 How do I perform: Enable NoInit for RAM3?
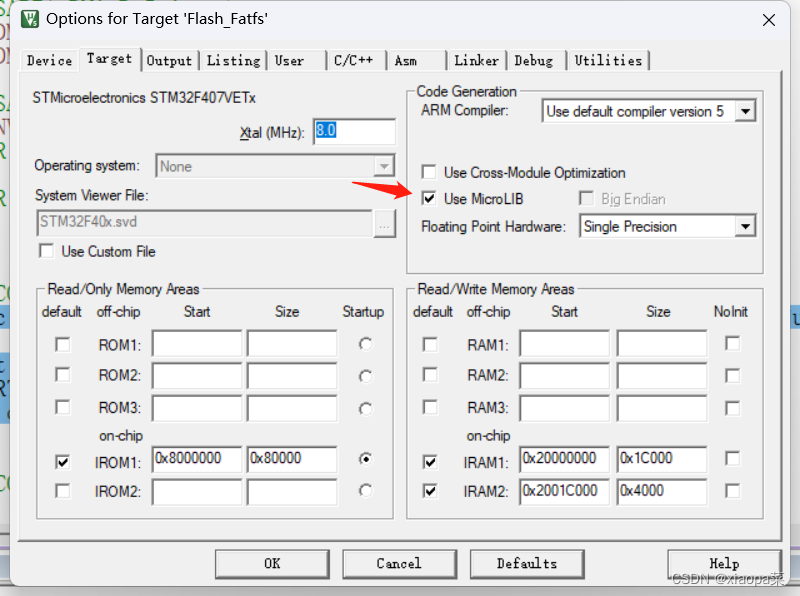[x=732, y=408]
